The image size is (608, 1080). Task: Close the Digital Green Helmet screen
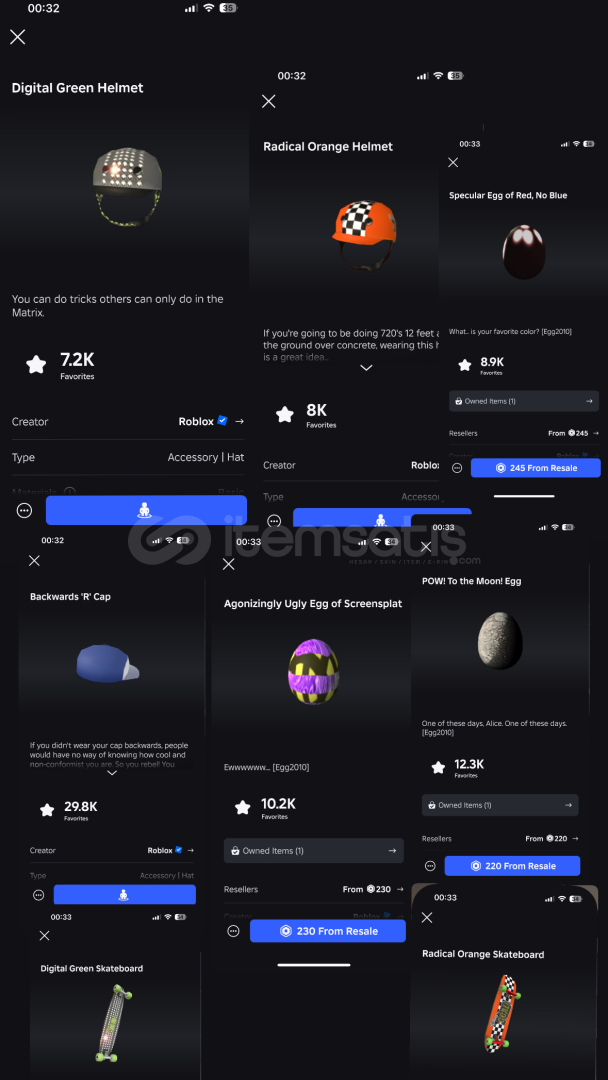tap(18, 37)
